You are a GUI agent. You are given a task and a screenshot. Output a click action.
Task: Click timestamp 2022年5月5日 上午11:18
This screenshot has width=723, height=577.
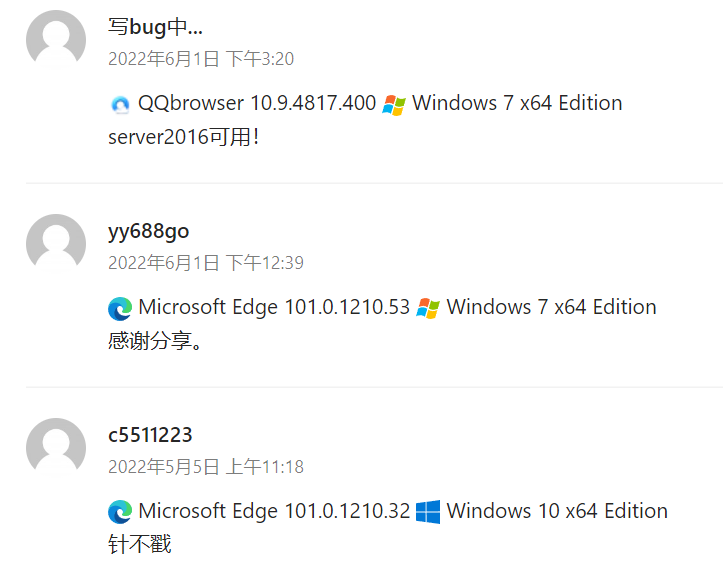pyautogui.click(x=205, y=467)
